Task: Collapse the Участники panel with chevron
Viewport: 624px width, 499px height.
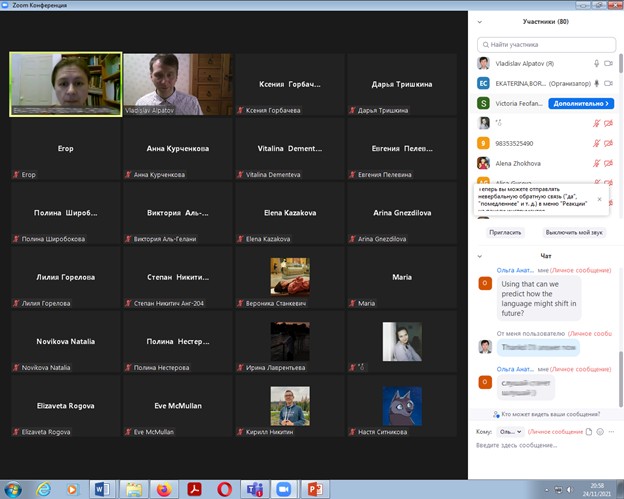Action: [481, 21]
